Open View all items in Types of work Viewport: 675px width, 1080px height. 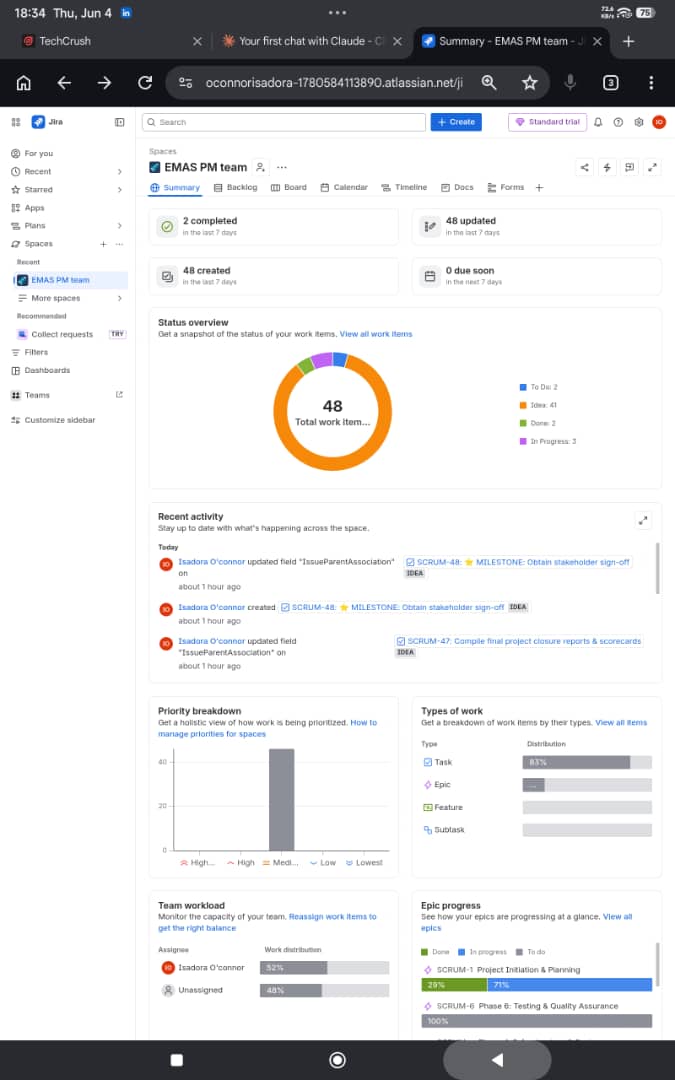[621, 723]
